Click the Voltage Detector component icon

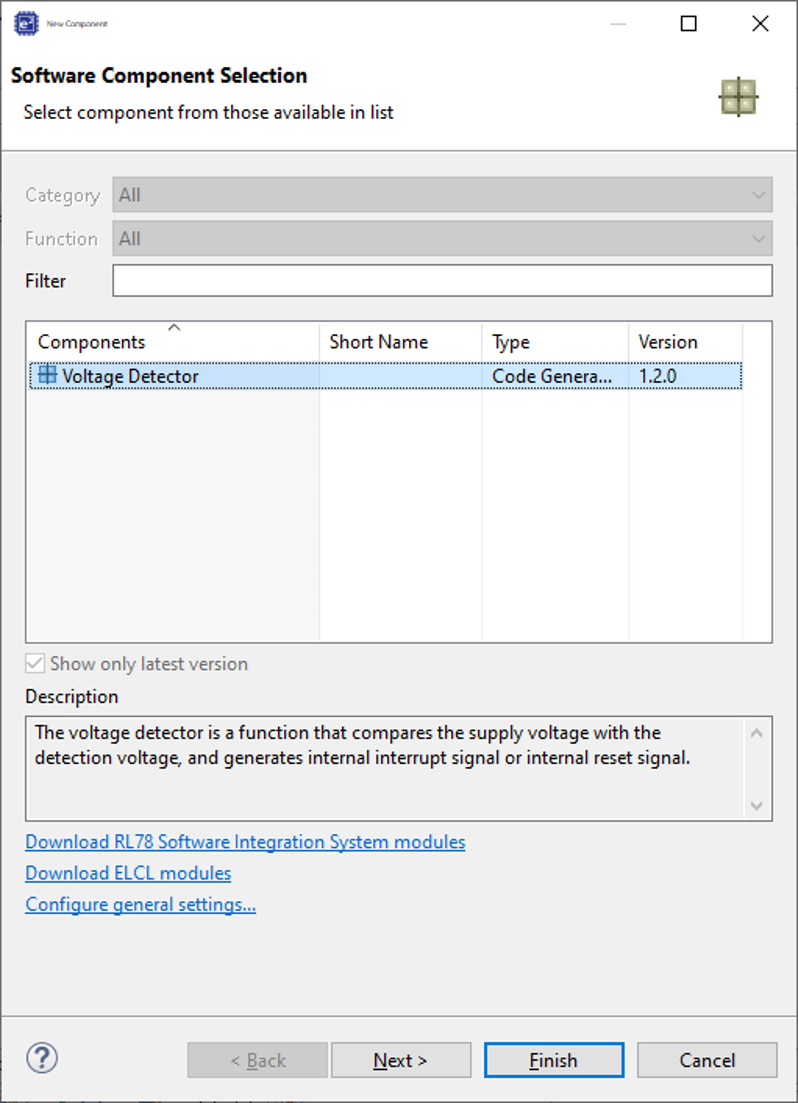pos(47,375)
